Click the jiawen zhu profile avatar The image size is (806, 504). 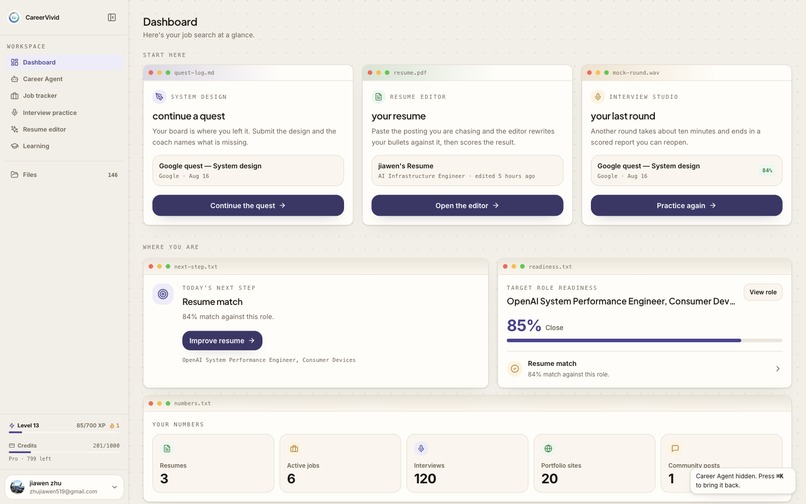pyautogui.click(x=17, y=487)
